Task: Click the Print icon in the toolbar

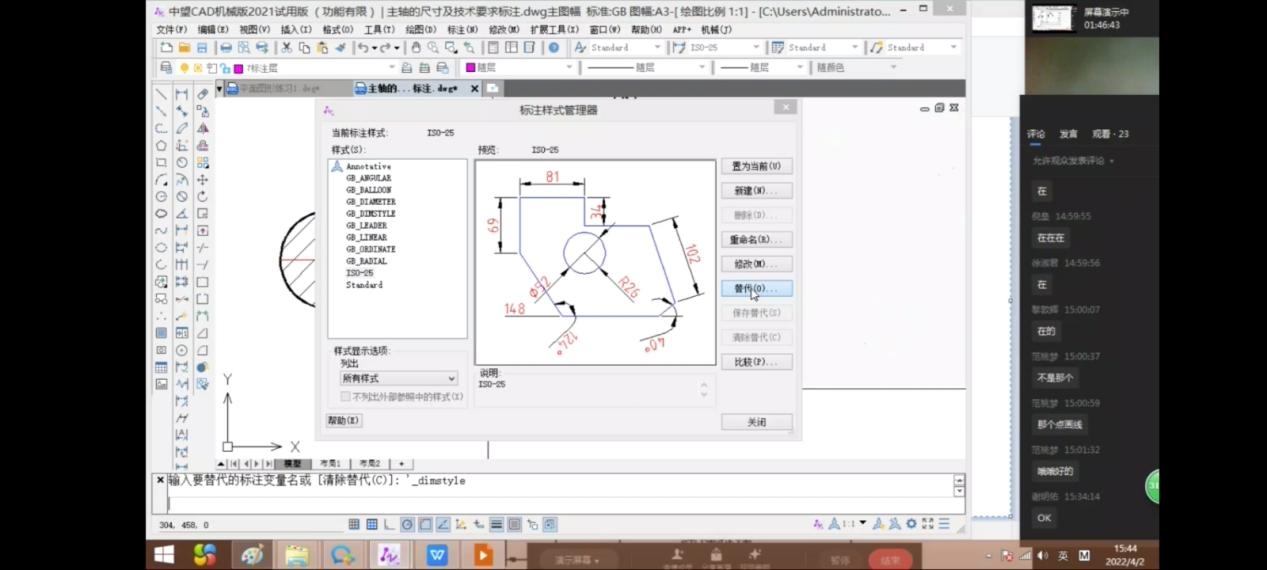Action: pyautogui.click(x=226, y=48)
